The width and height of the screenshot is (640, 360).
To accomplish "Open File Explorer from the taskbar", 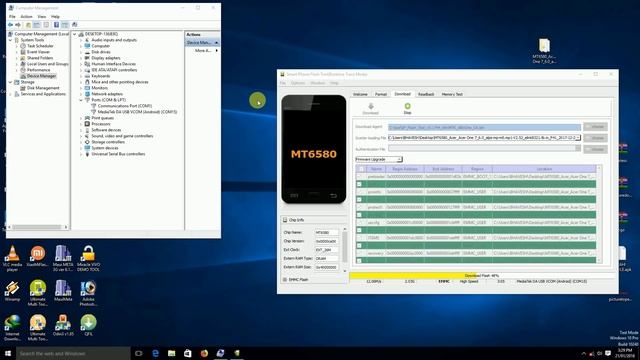I will pyautogui.click(x=171, y=353).
